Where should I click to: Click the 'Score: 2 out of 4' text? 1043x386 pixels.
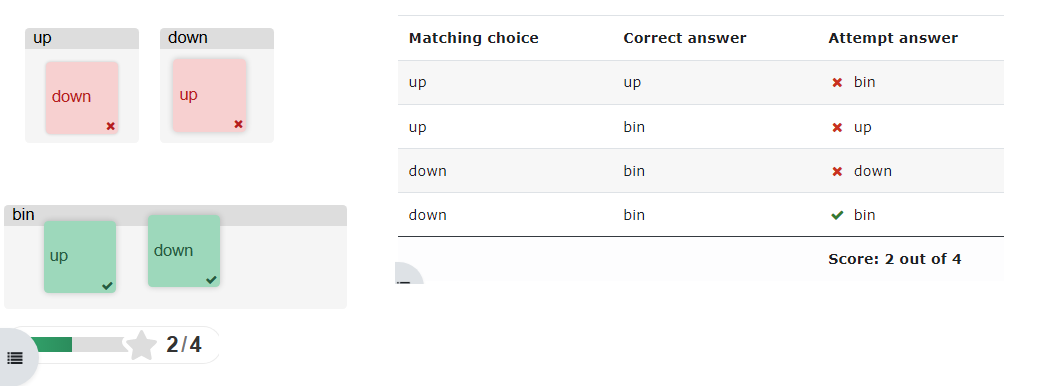(895, 259)
